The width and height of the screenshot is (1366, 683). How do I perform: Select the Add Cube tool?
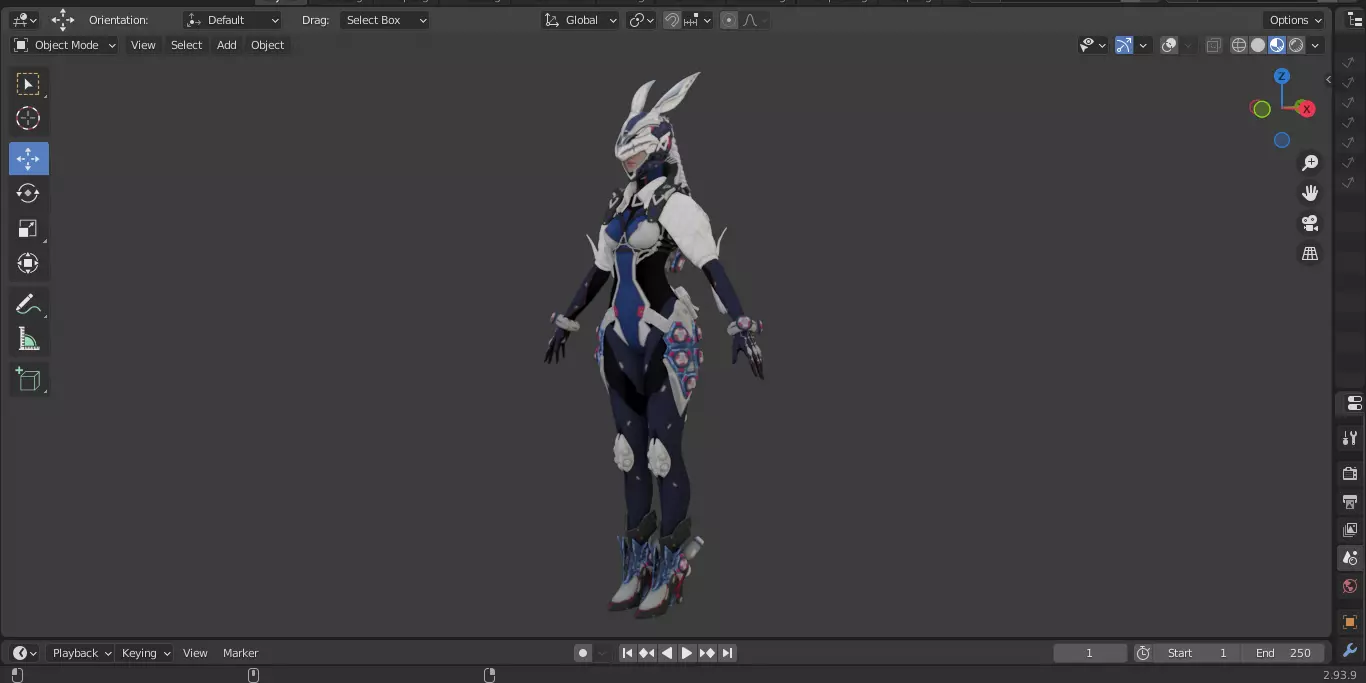pyautogui.click(x=28, y=379)
